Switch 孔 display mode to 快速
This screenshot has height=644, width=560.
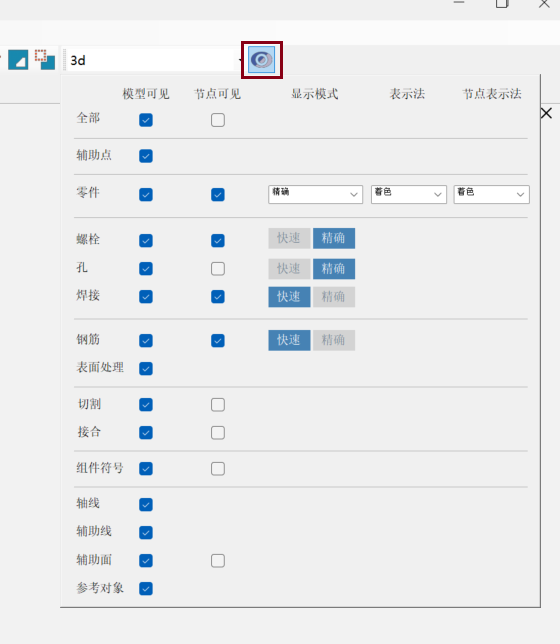coord(289,269)
